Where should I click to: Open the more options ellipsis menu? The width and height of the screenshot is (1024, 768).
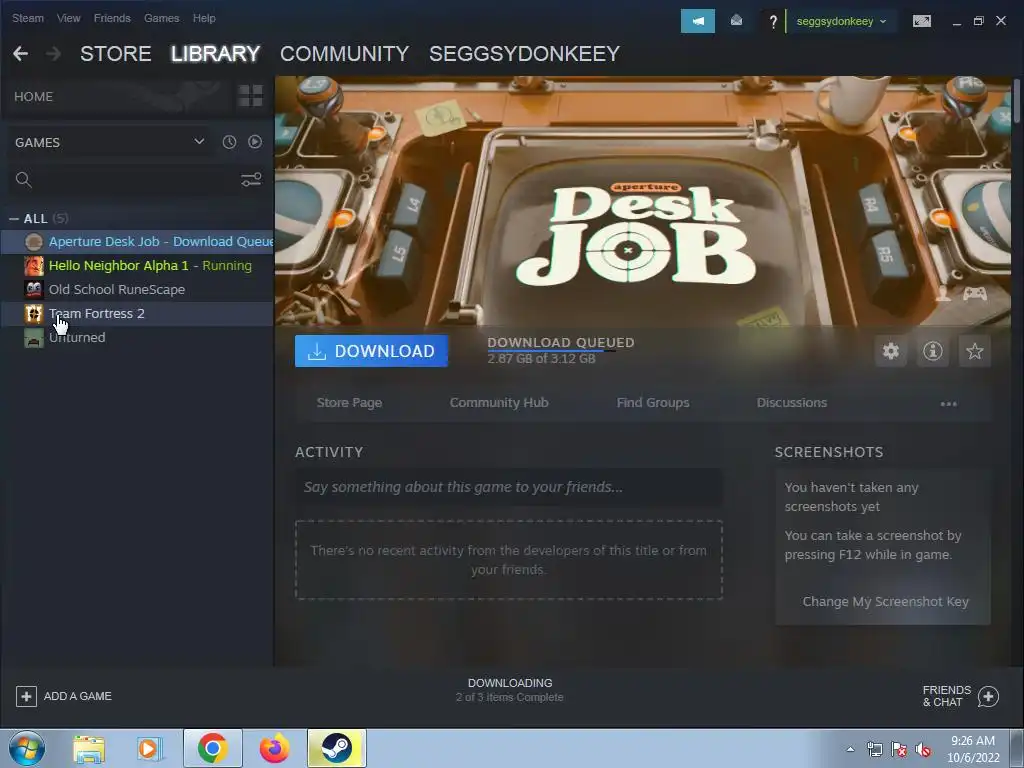point(948,404)
